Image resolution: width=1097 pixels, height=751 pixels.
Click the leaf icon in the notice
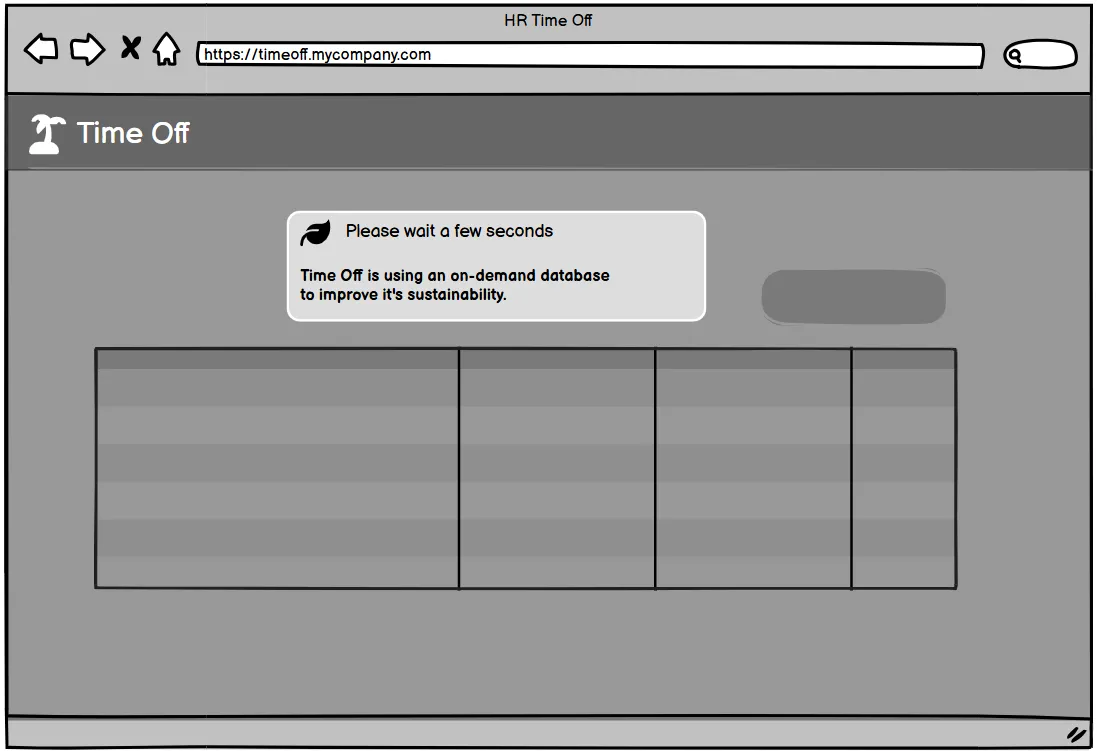[316, 233]
